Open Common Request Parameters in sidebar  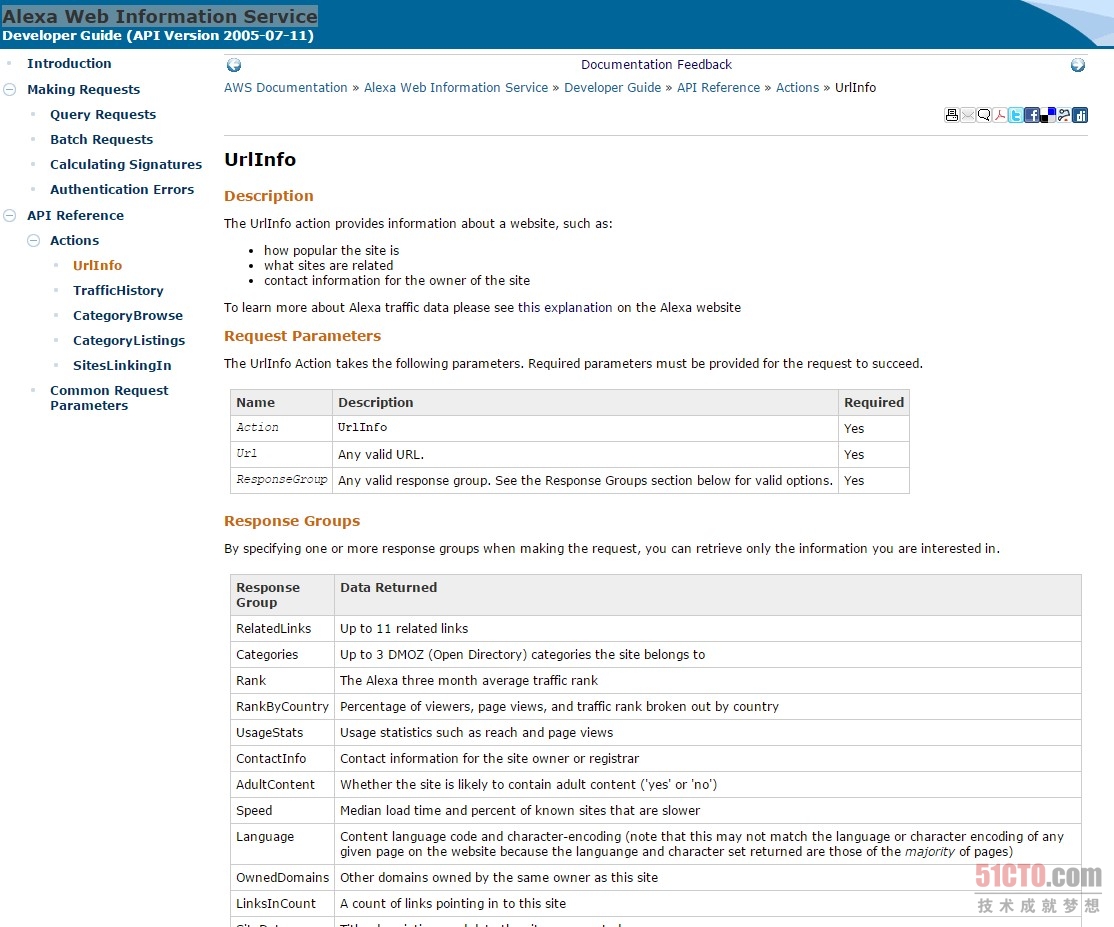point(109,398)
